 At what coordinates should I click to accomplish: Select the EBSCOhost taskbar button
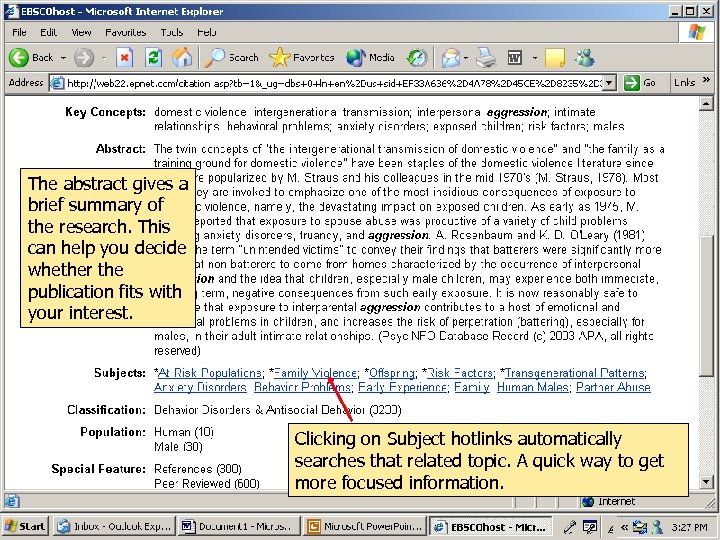489,526
